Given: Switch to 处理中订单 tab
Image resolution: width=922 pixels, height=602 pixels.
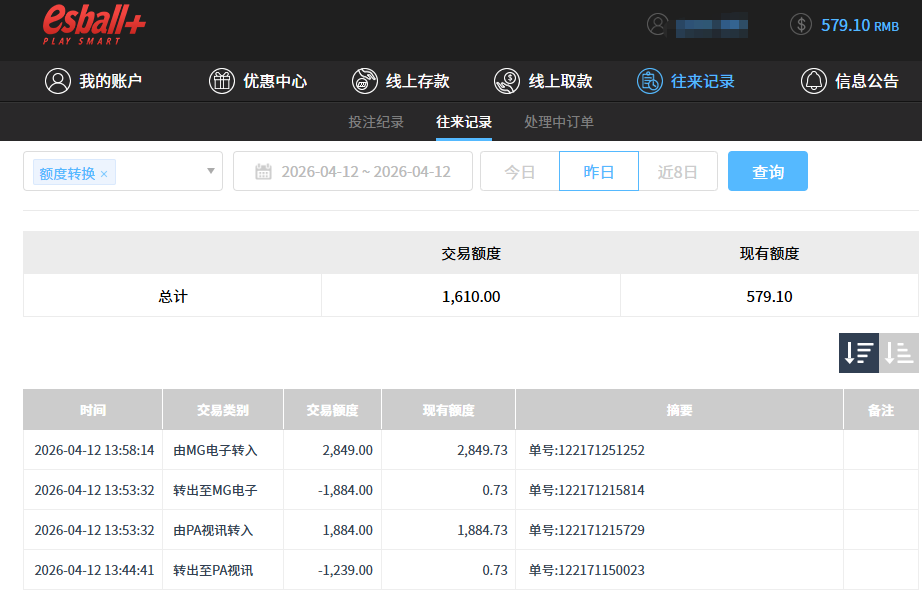Looking at the screenshot, I should click(x=559, y=122).
